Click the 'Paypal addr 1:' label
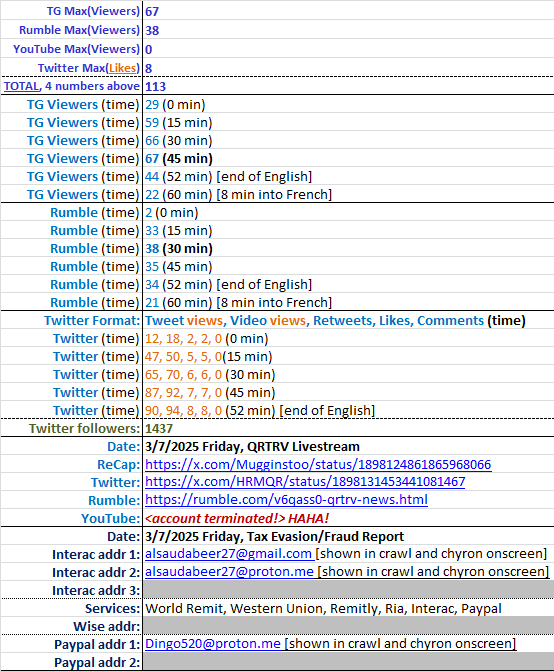Viewport: 554px width, 671px height. tap(97, 644)
